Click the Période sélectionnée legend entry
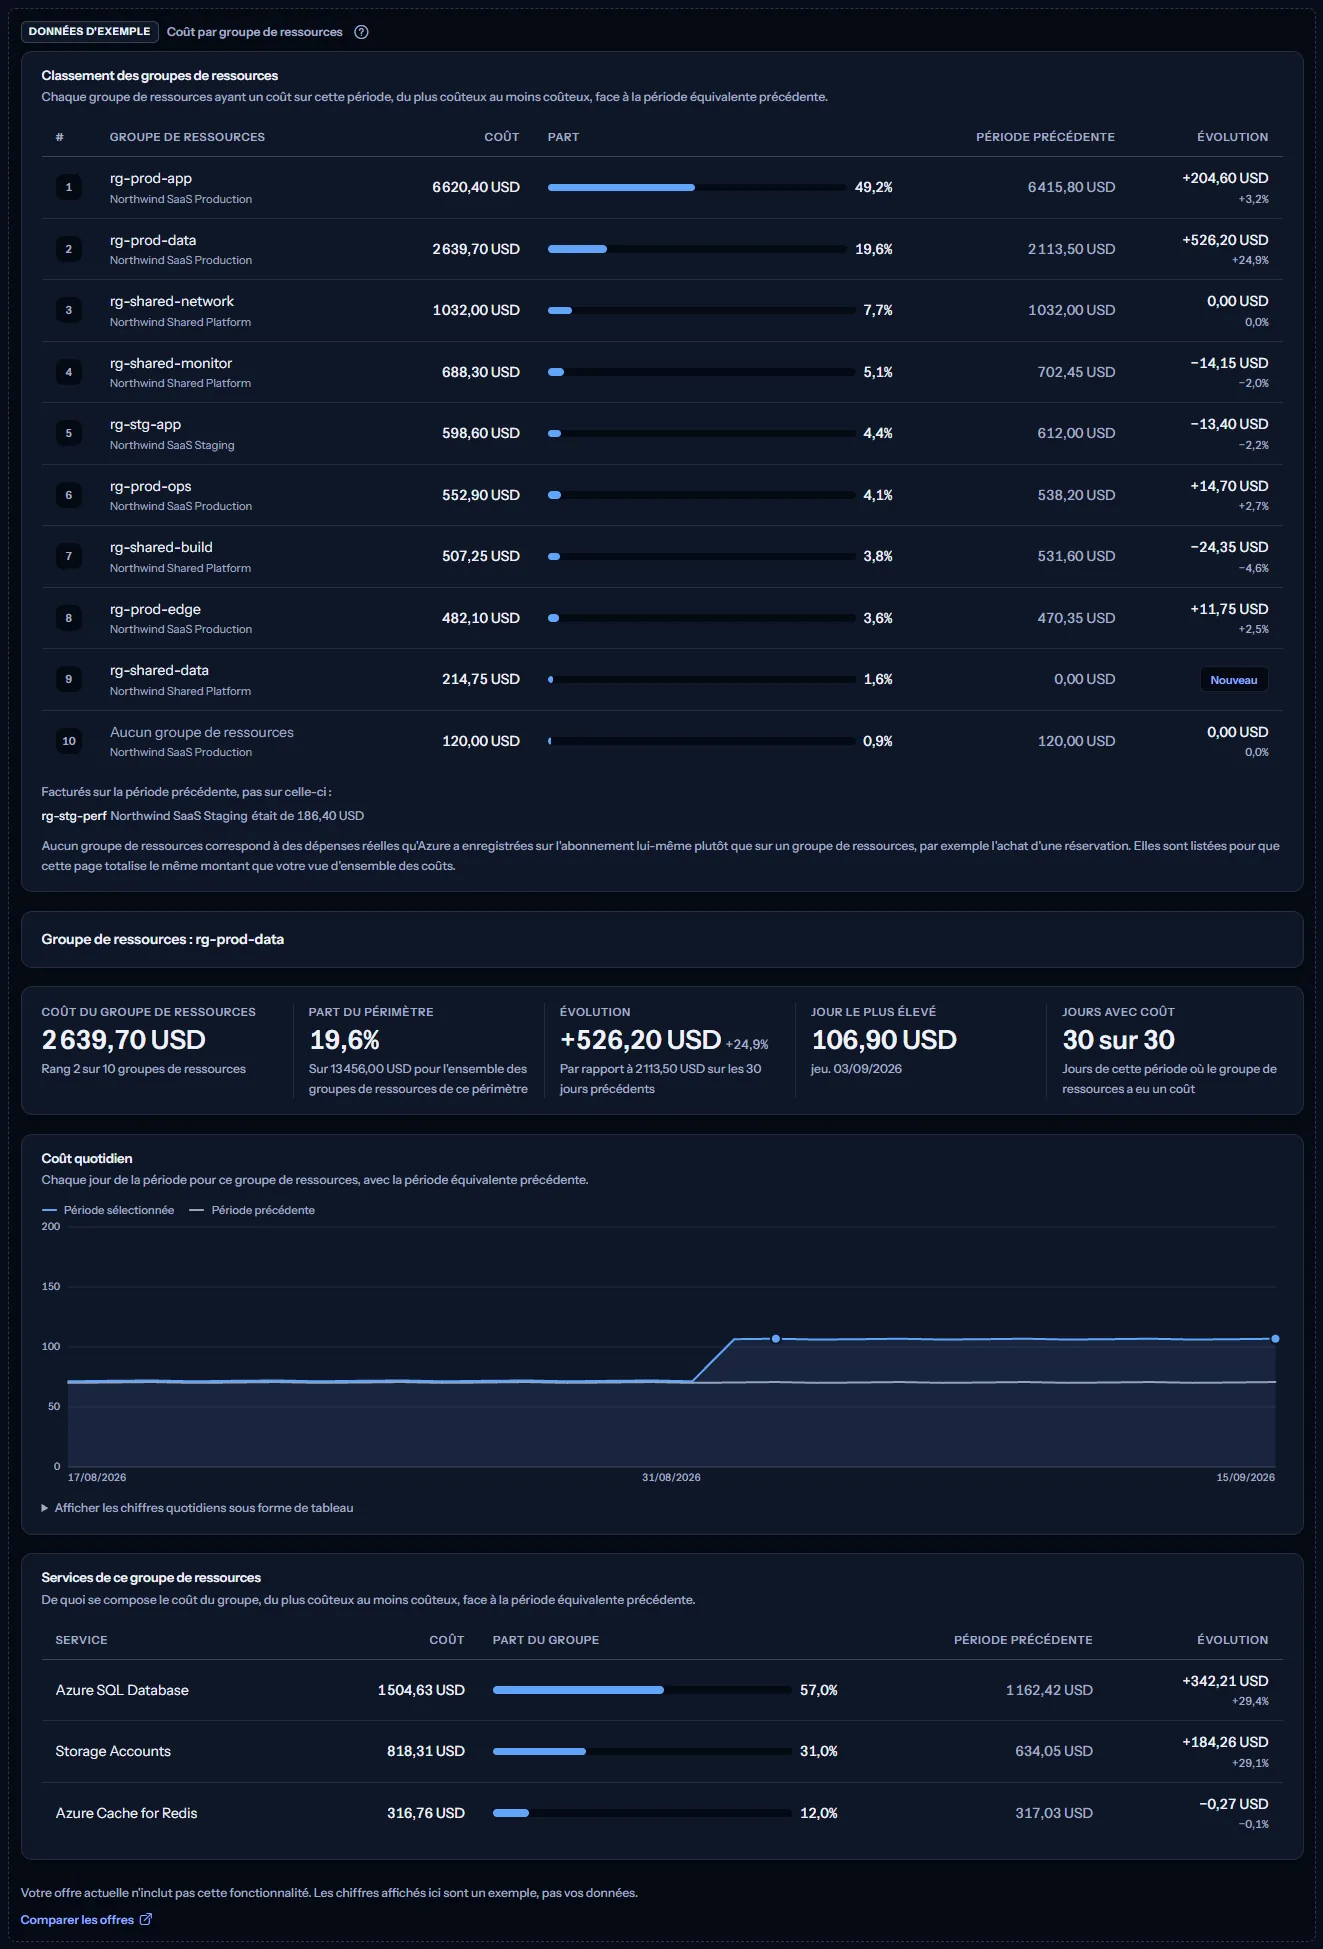 coord(108,1210)
